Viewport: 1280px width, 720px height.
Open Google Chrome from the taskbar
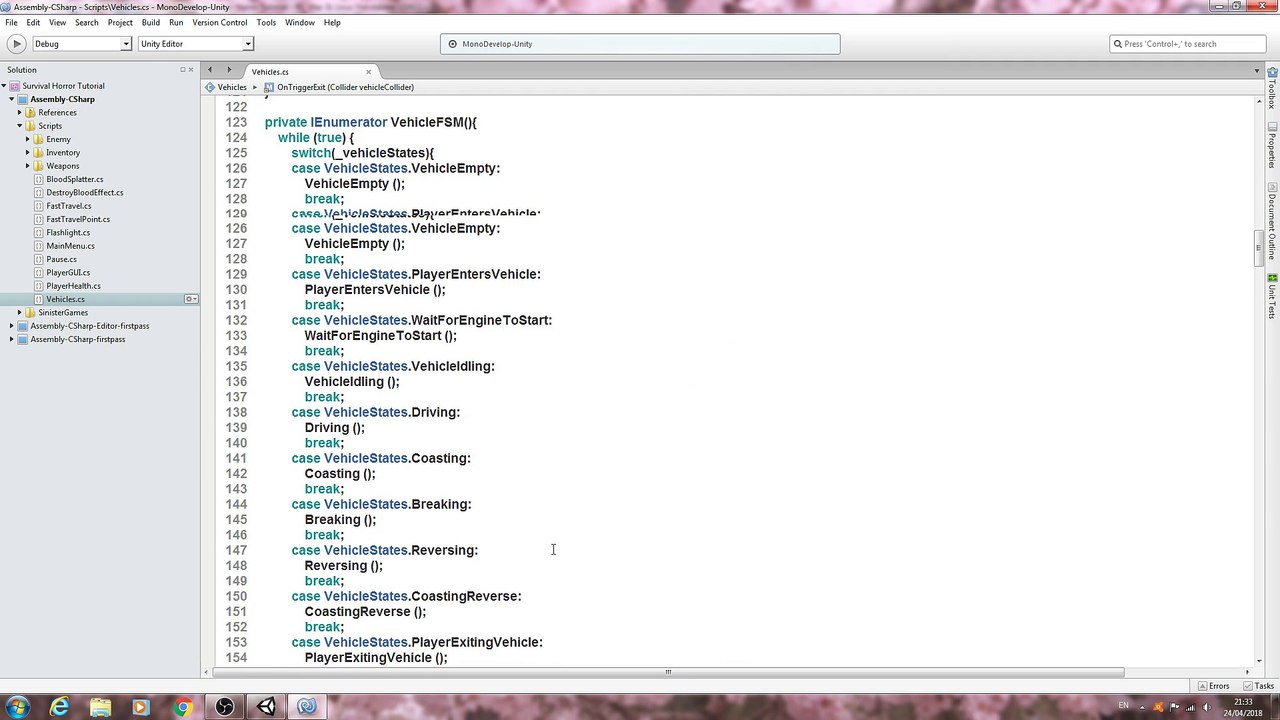coord(182,707)
